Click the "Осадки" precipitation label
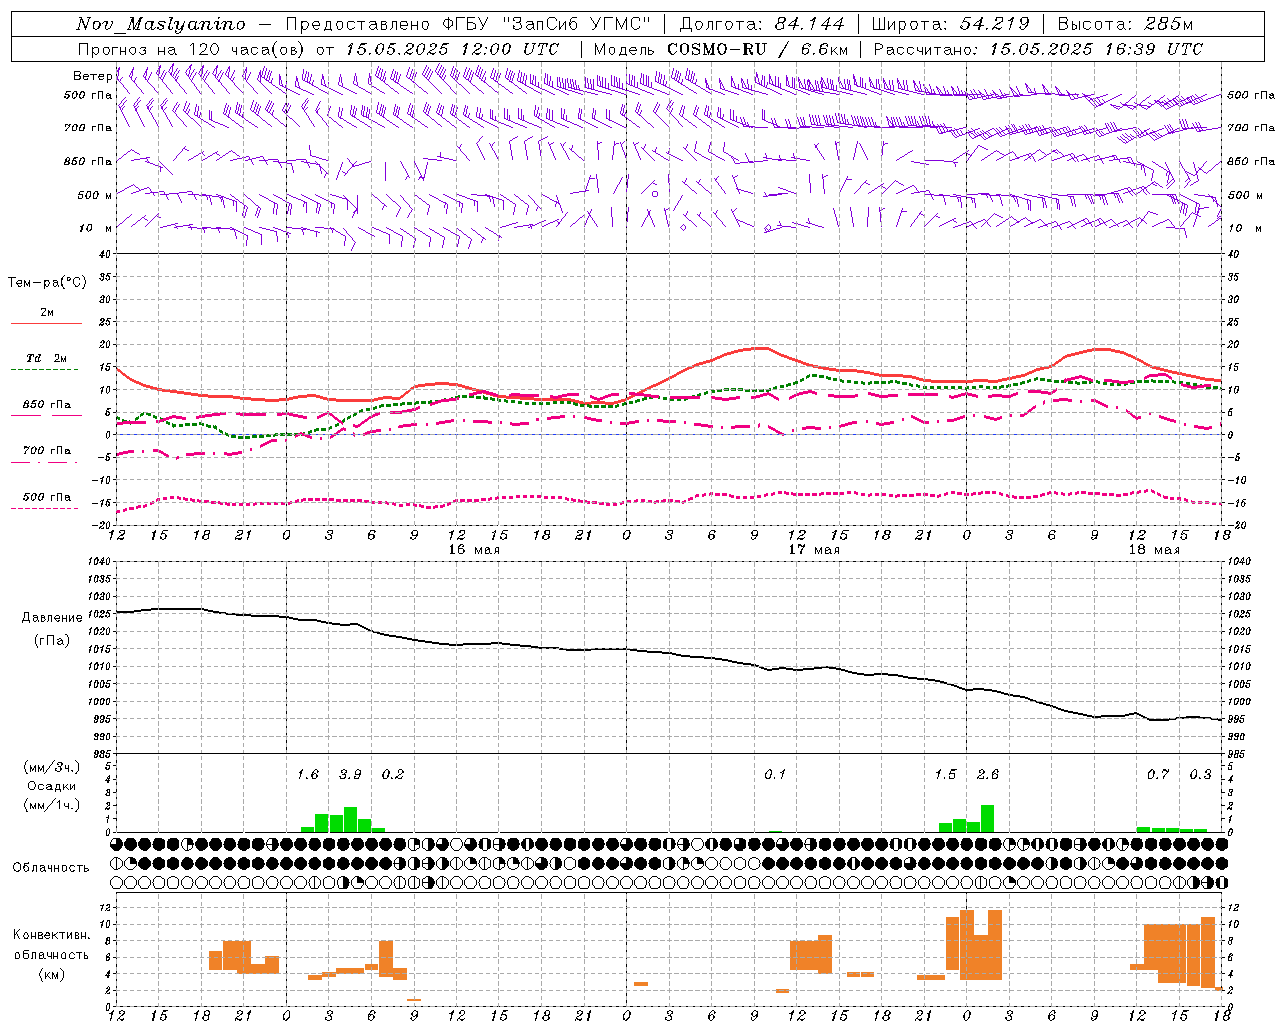Viewport: 1280px width, 1024px height. [x=51, y=786]
